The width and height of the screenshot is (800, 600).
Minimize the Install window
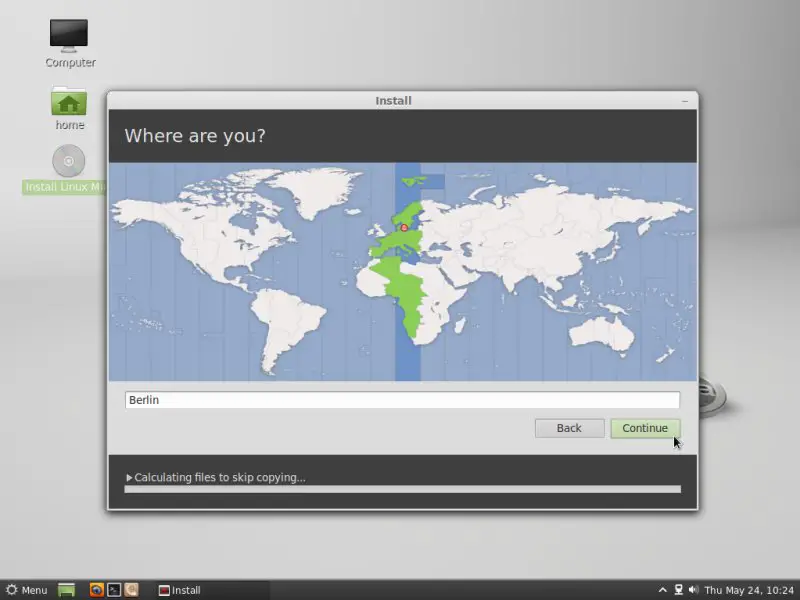point(685,101)
